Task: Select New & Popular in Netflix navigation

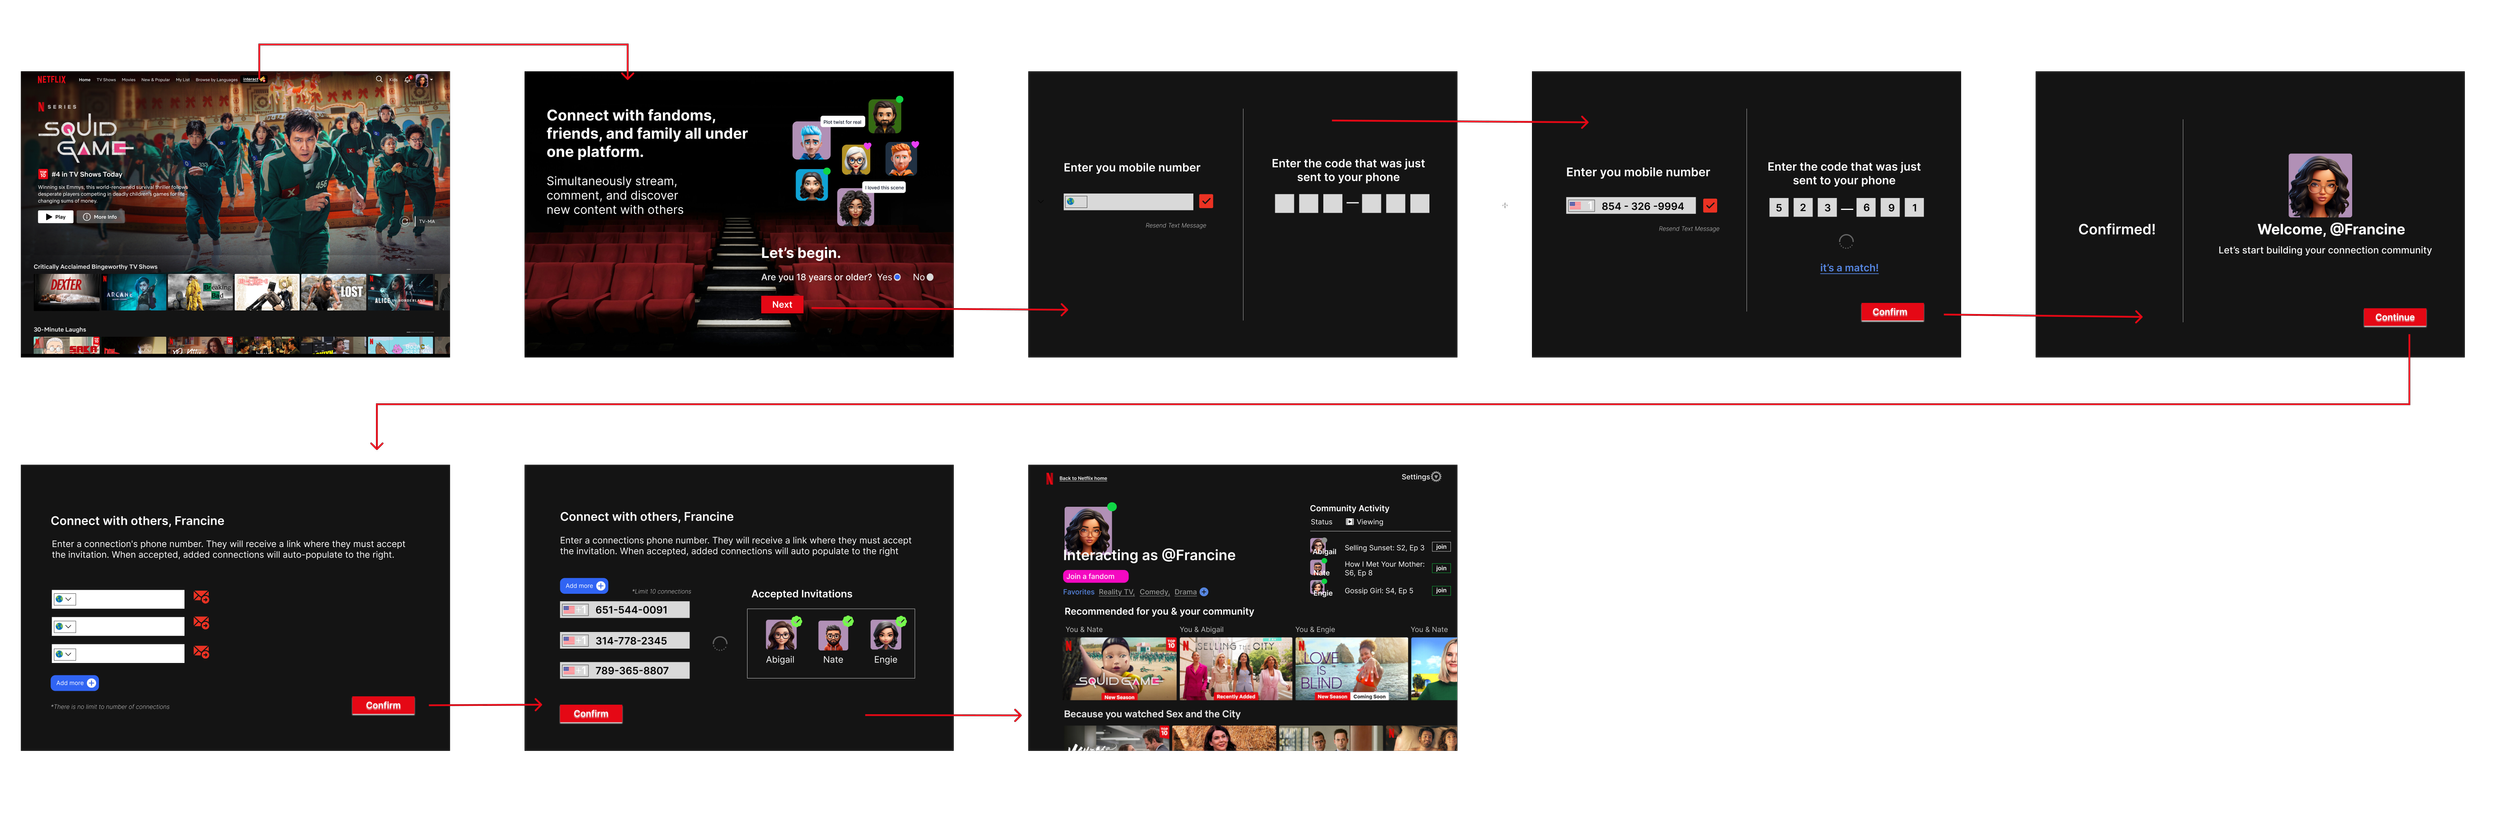Action: 155,79
